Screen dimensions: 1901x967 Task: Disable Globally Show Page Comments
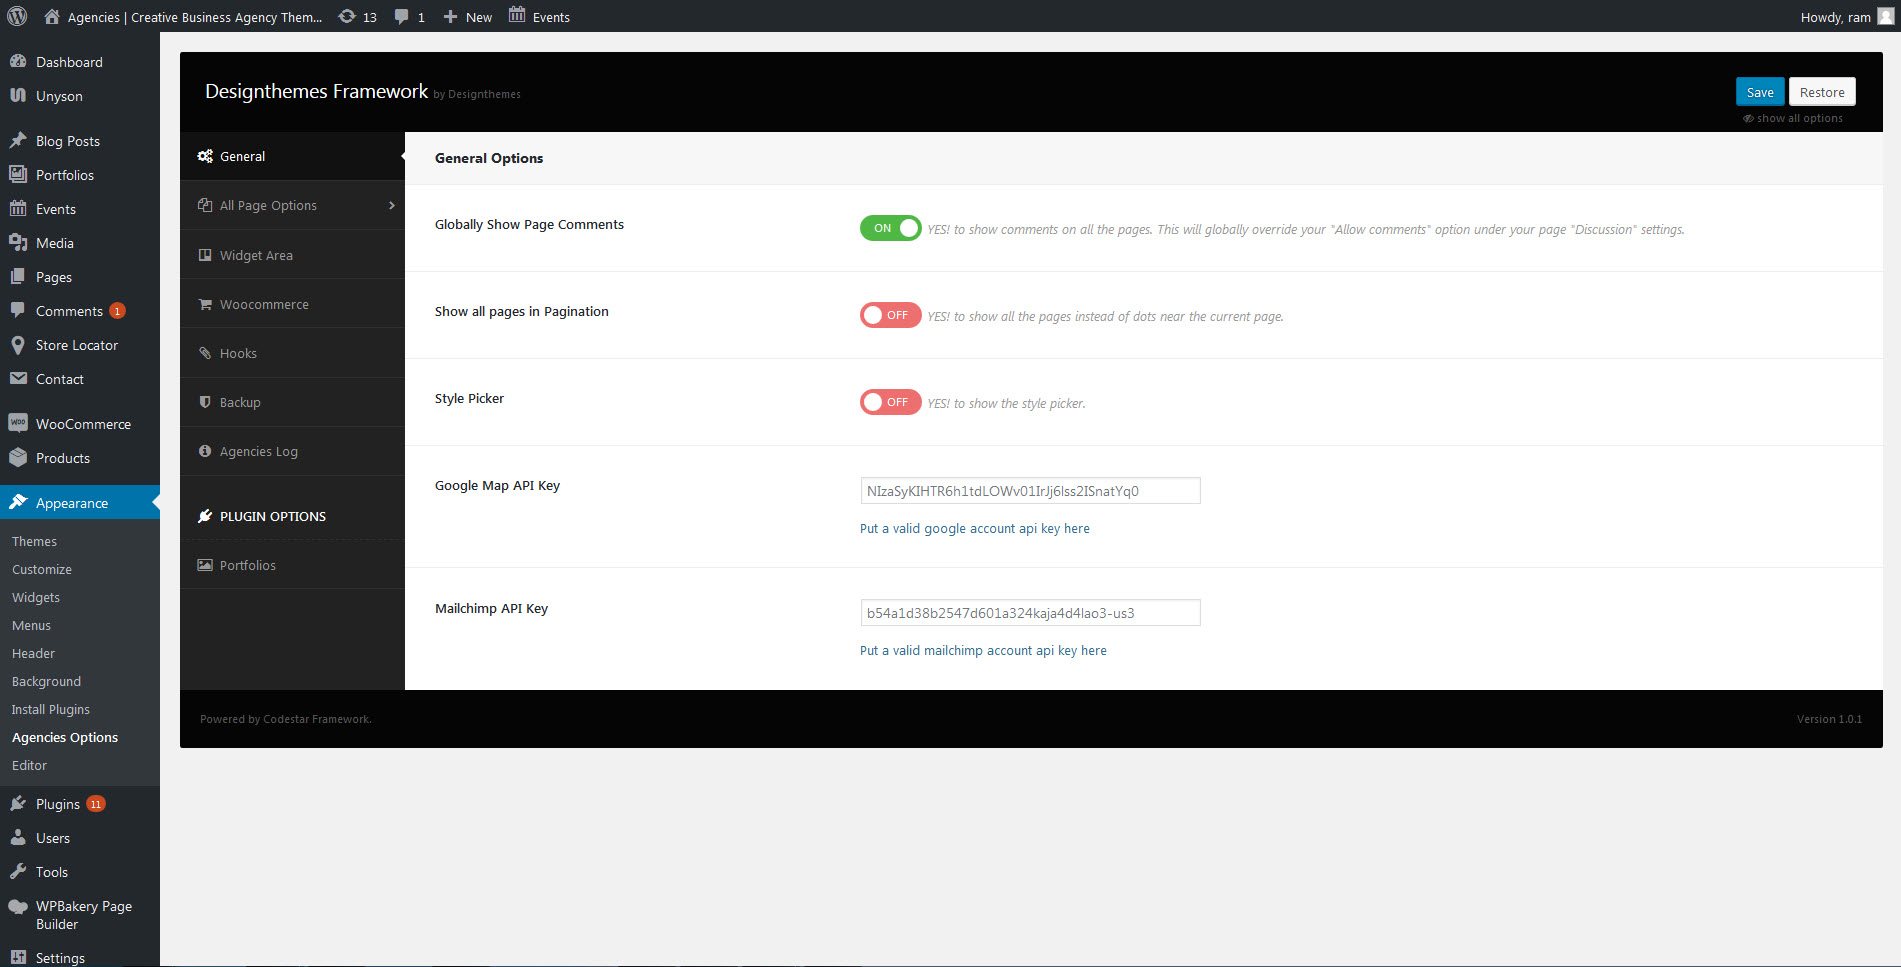(889, 228)
